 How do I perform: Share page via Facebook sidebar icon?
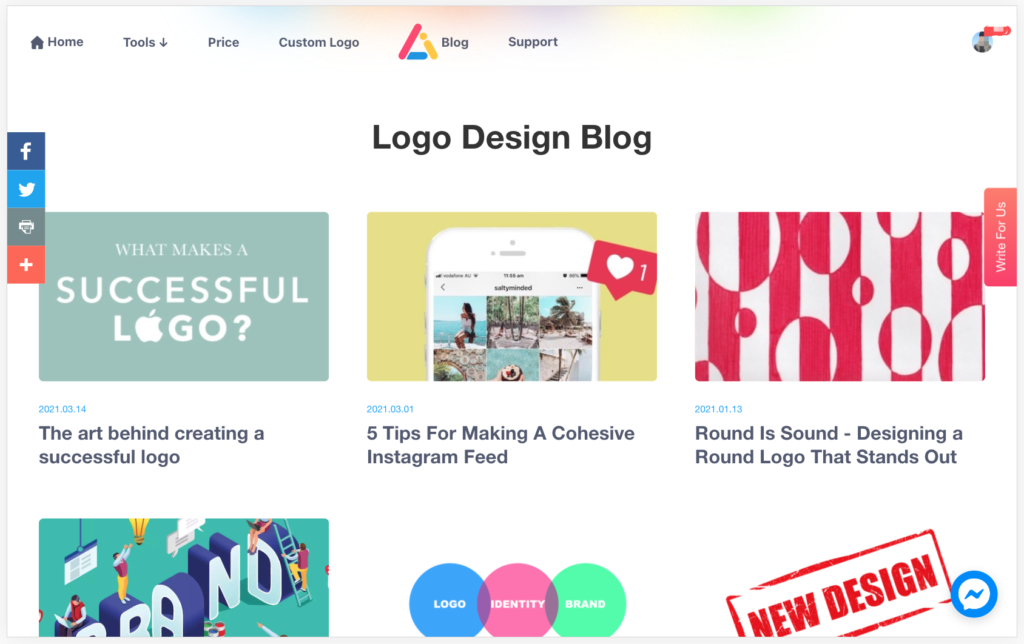point(26,152)
